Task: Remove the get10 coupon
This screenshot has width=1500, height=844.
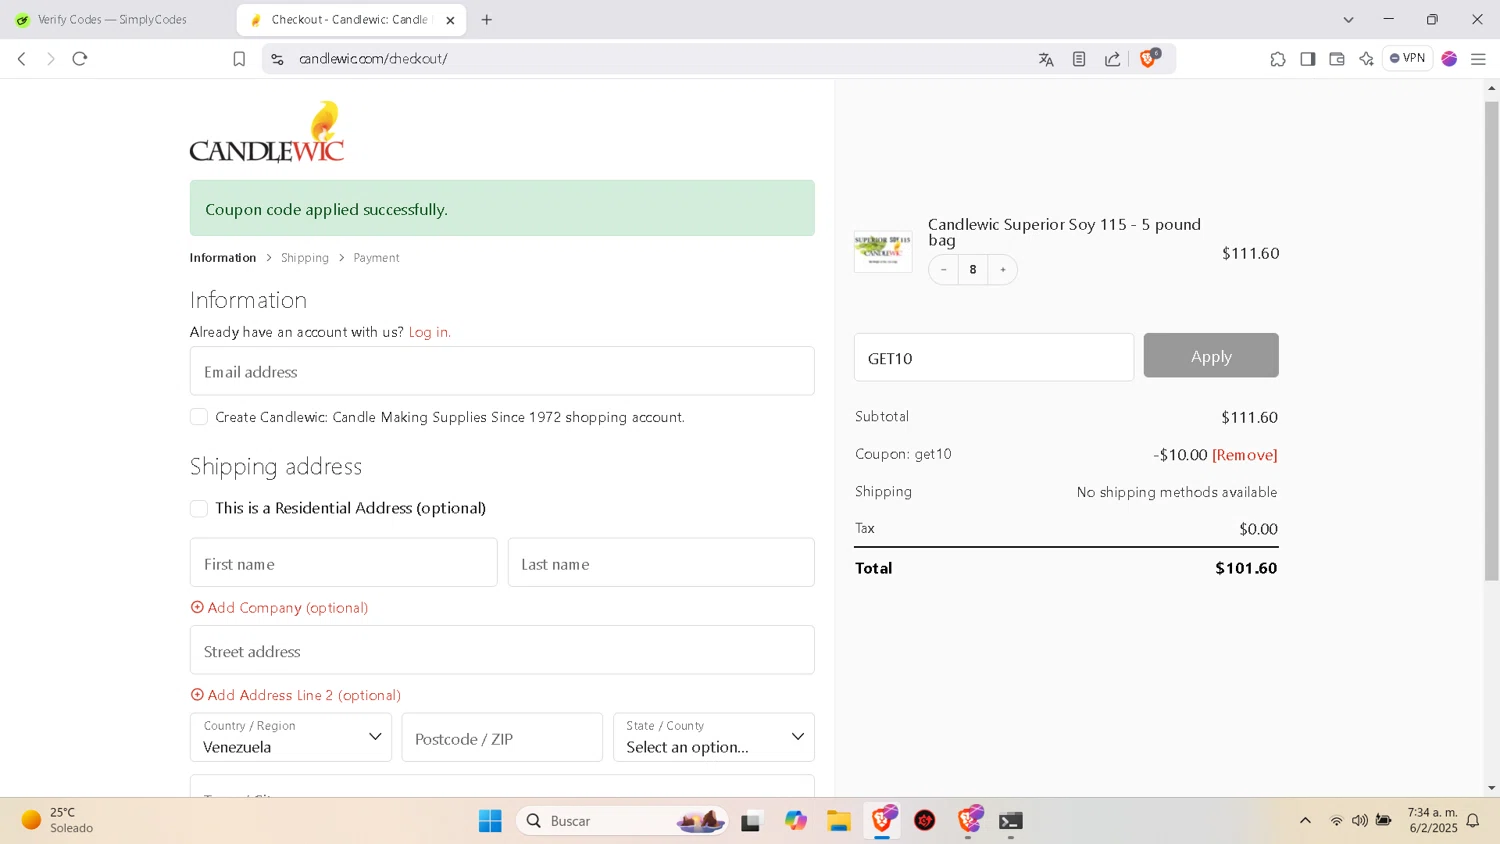Action: 1245,455
